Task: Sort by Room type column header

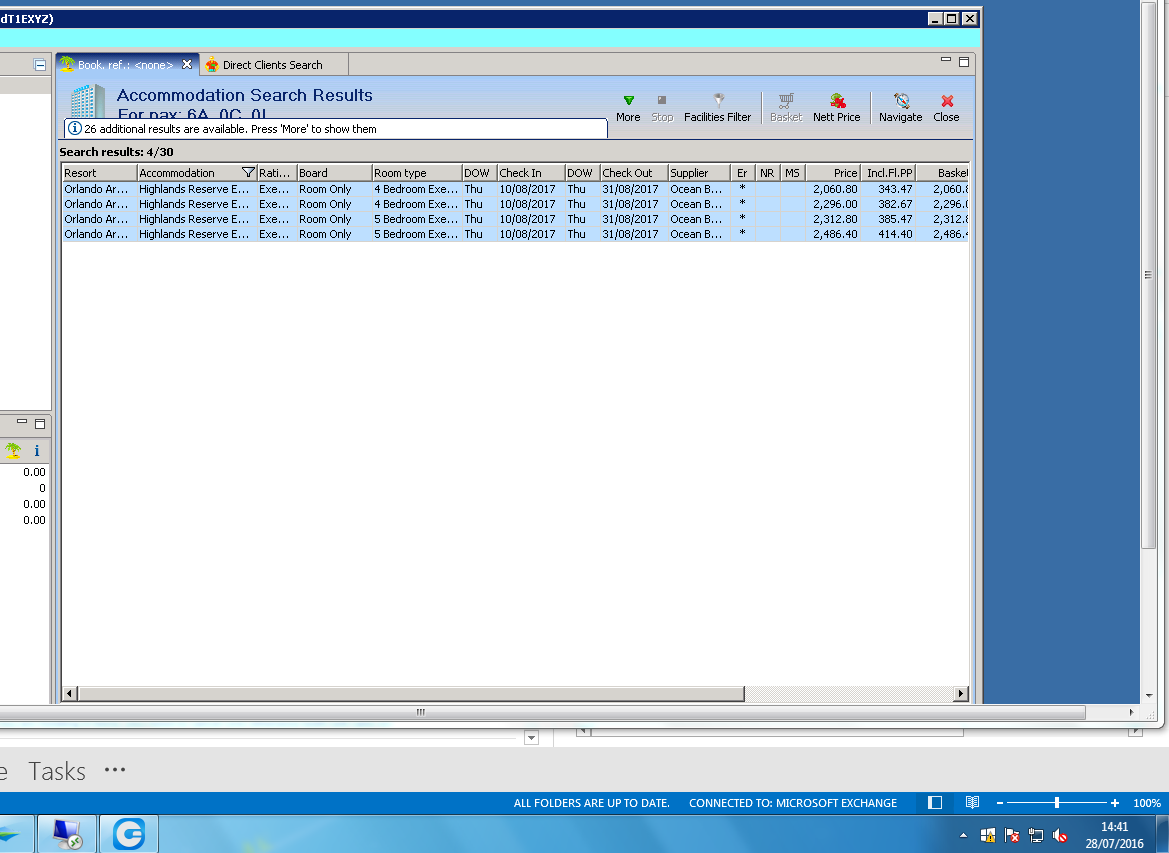Action: click(417, 172)
